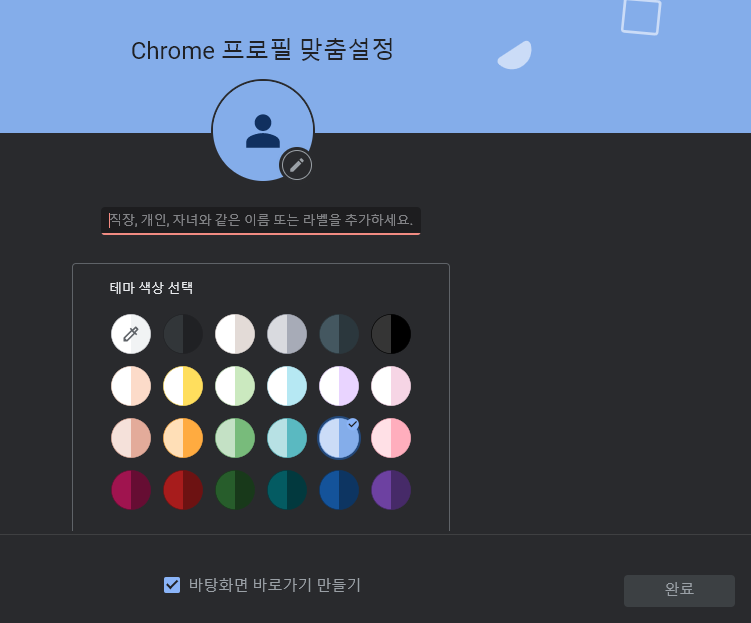The image size is (751, 623).
Task: Select the black theme swatch
Action: tap(391, 334)
